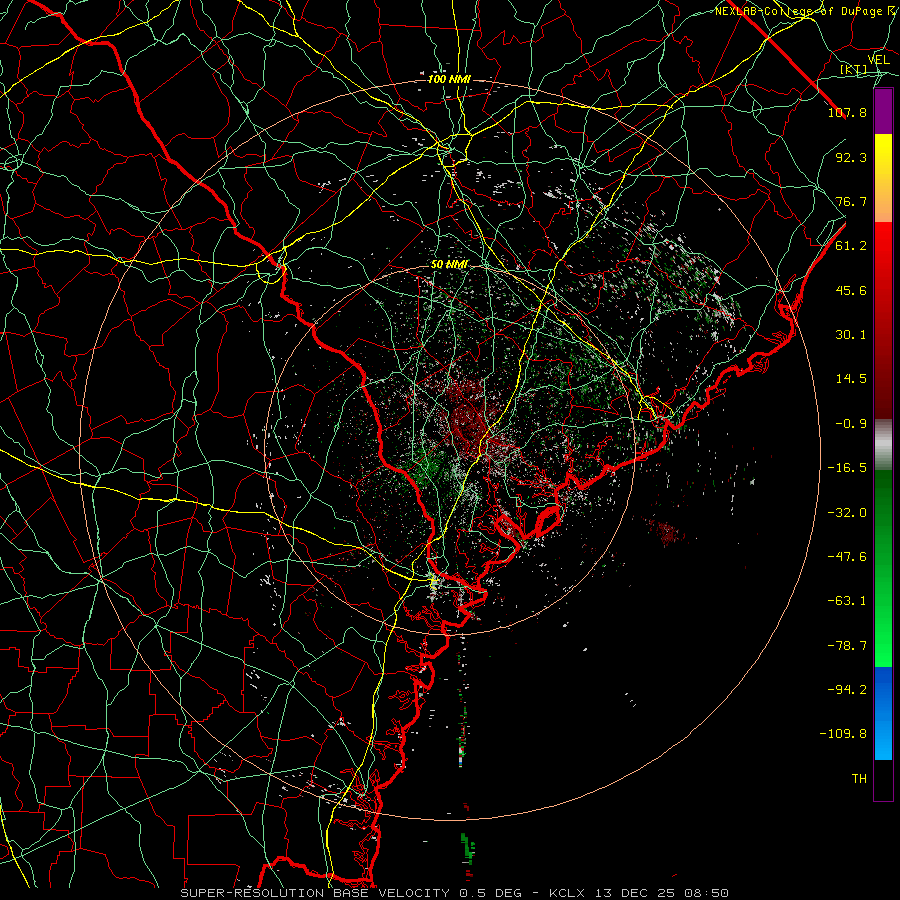Select the -109.8 legend value
This screenshot has height=900, width=900.
point(843,734)
